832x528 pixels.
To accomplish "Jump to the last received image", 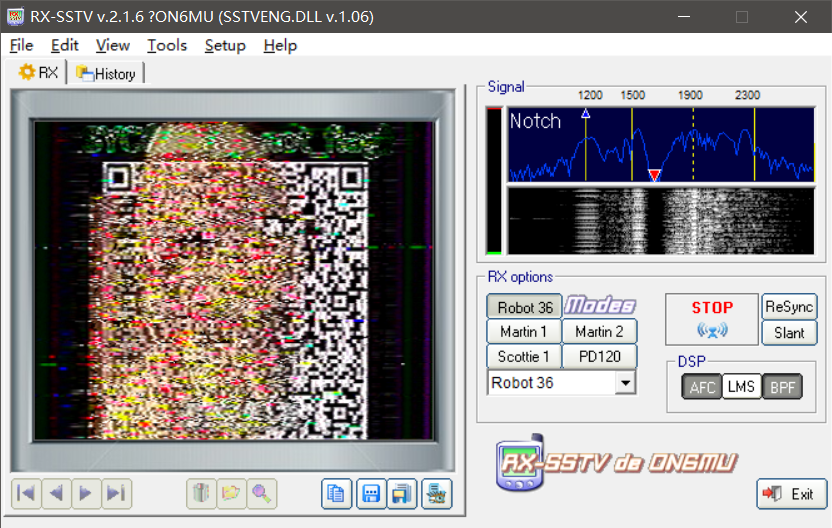I will pos(116,494).
